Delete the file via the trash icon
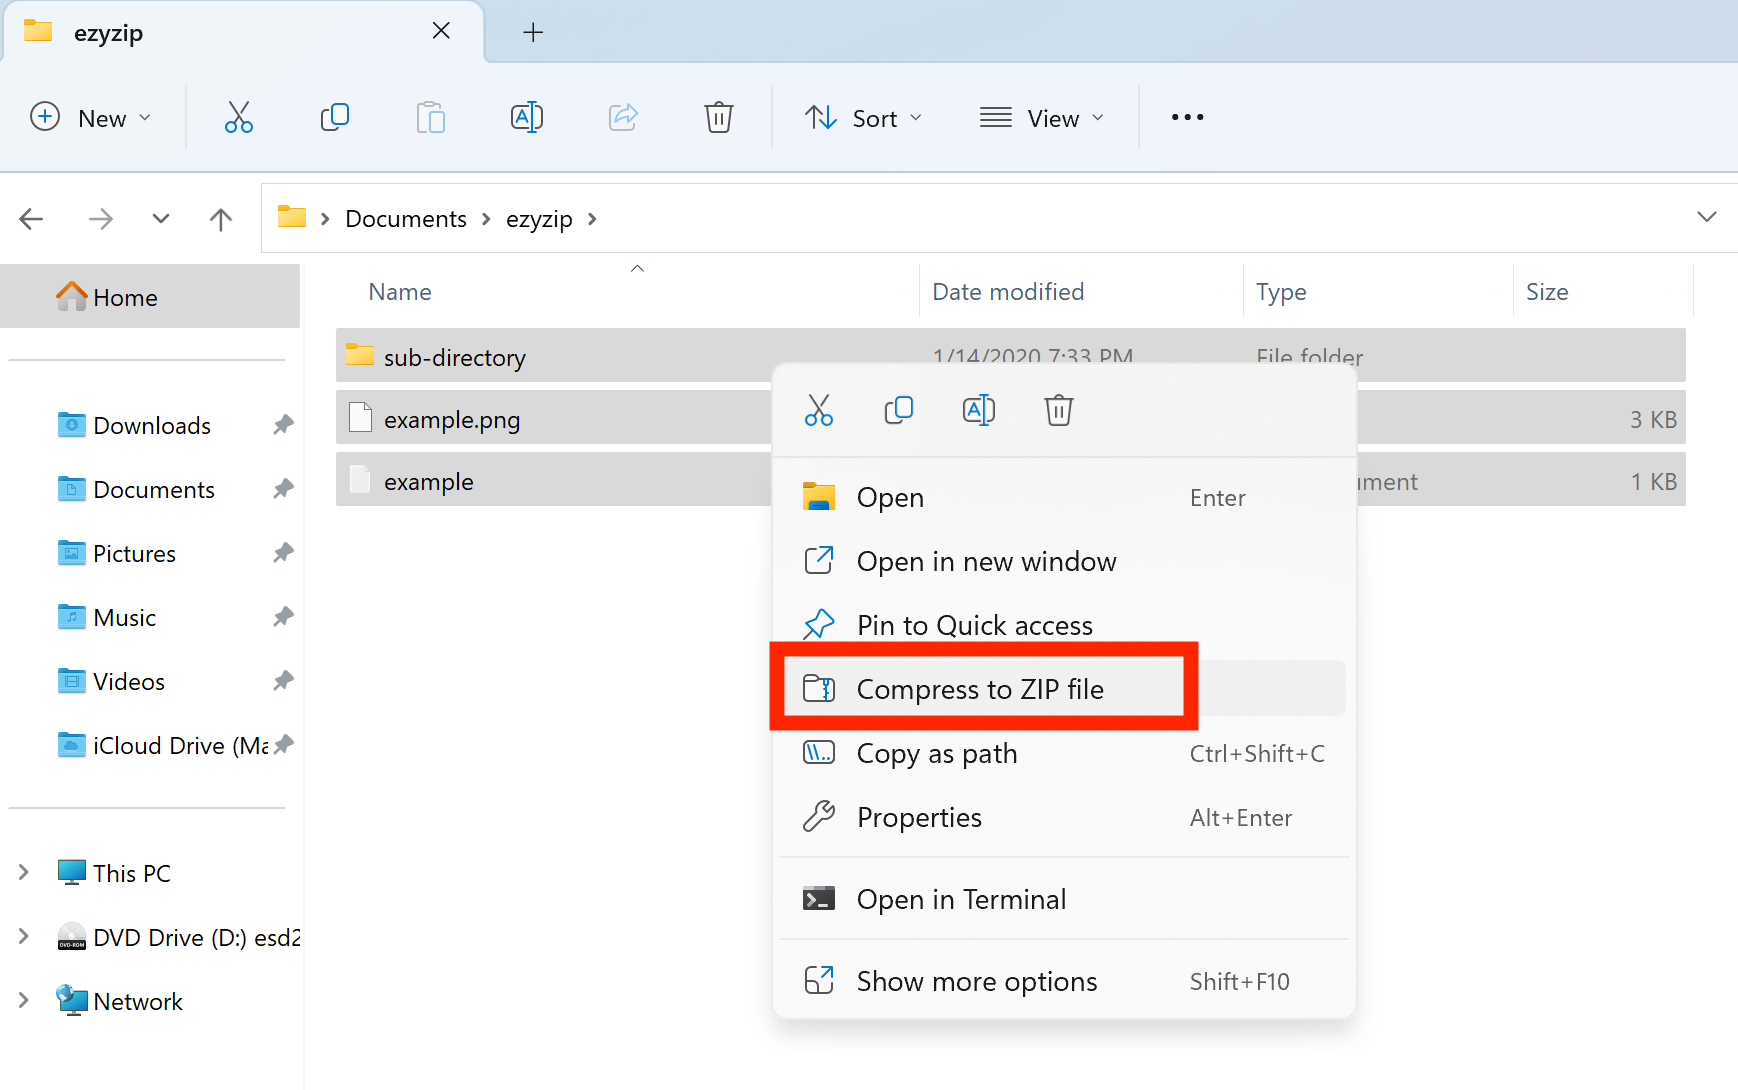This screenshot has height=1090, width=1738. tap(719, 117)
